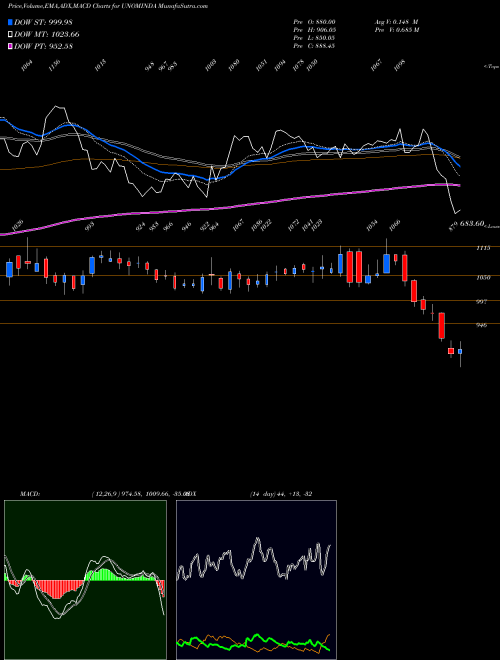Open the ADX indicator panel
This screenshot has height=660, width=500.
point(256,580)
